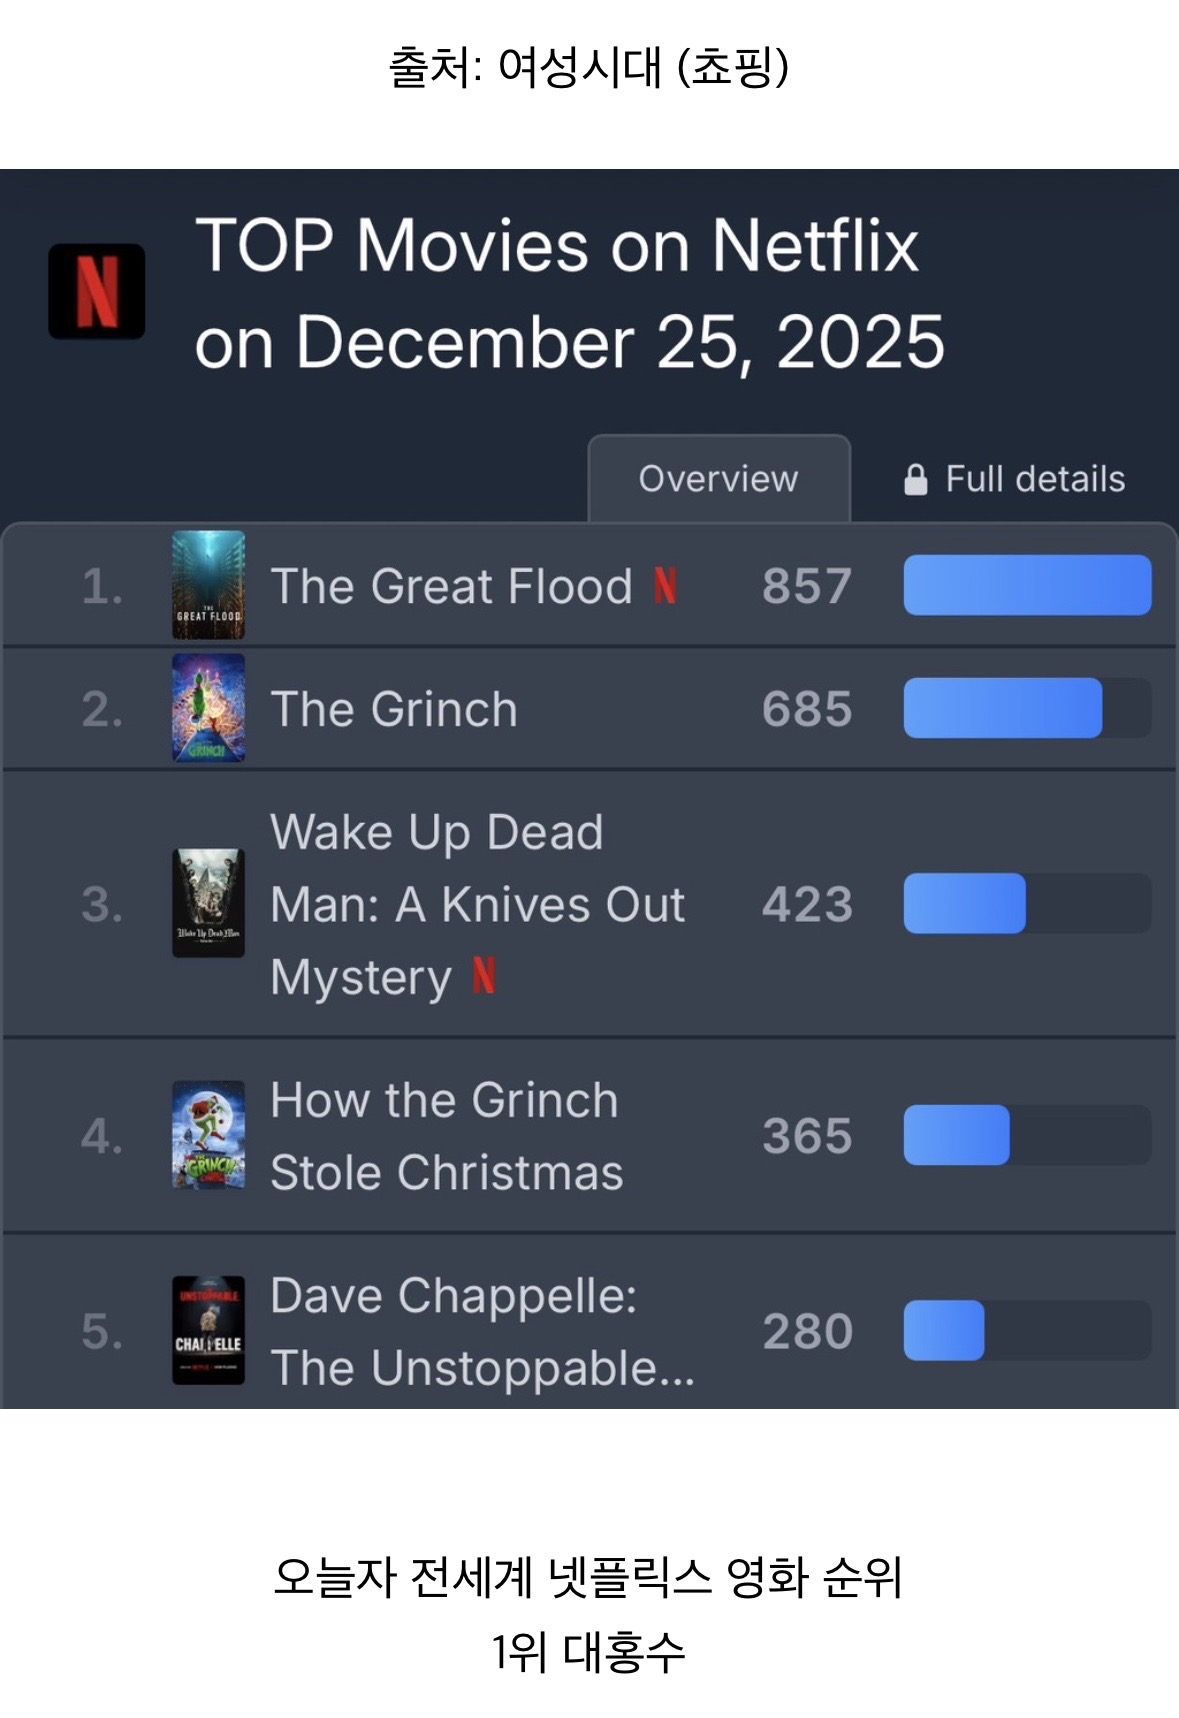Open The Great Flood poster thumbnail

[208, 585]
